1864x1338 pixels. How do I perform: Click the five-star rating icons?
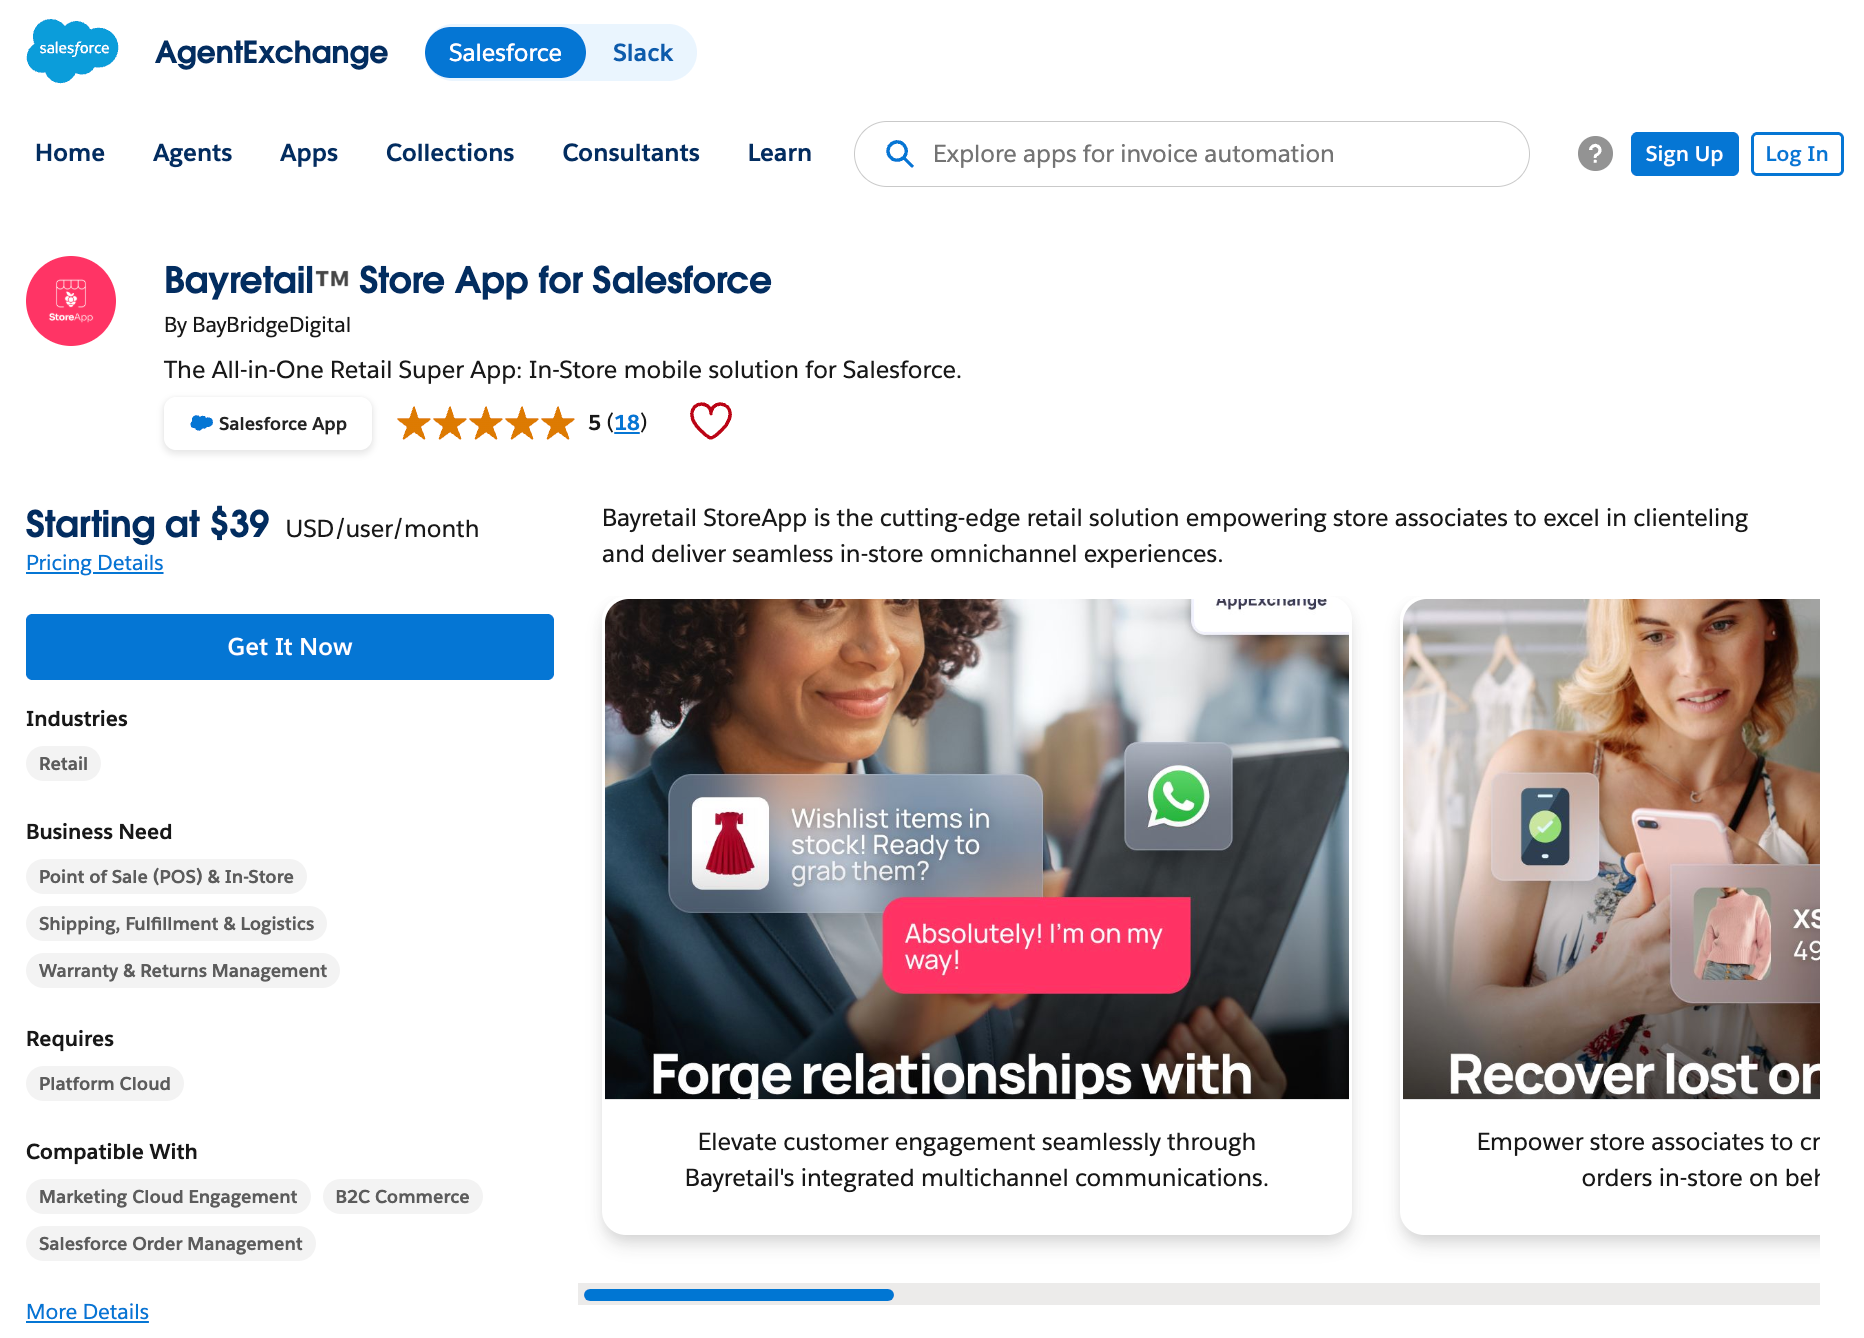coord(486,423)
